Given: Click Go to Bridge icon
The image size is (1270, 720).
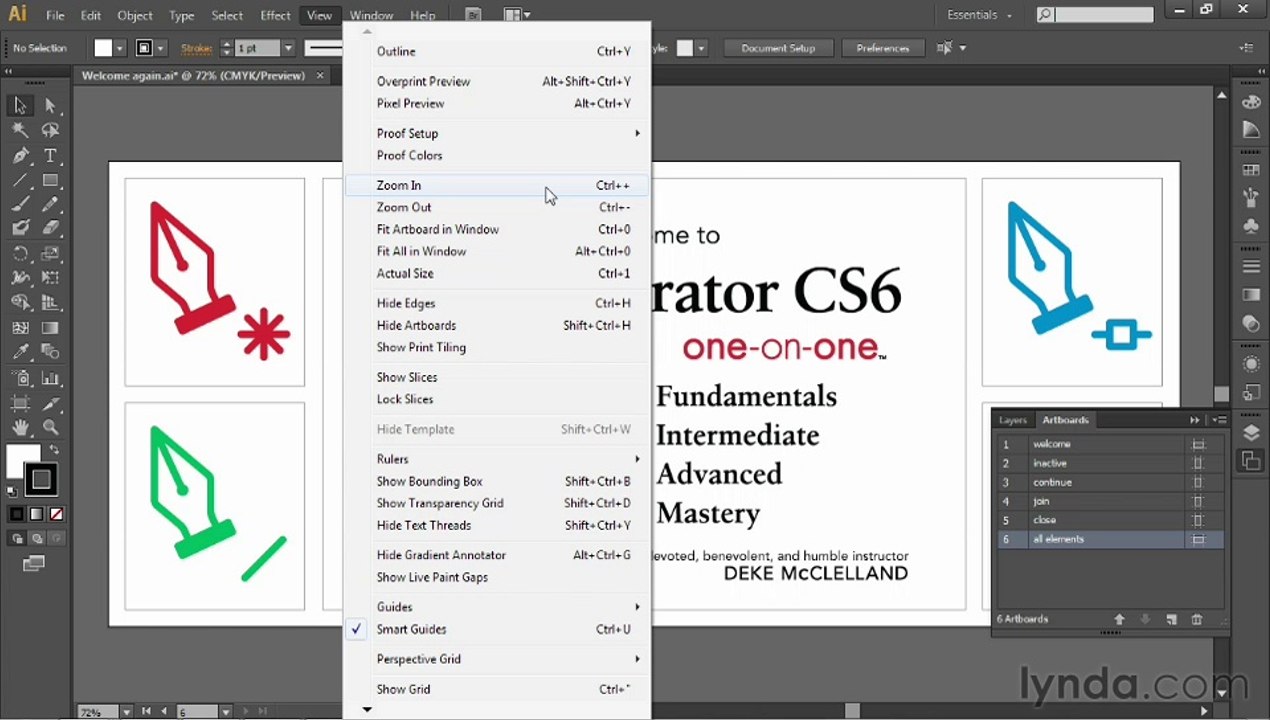Looking at the screenshot, I should (x=474, y=15).
